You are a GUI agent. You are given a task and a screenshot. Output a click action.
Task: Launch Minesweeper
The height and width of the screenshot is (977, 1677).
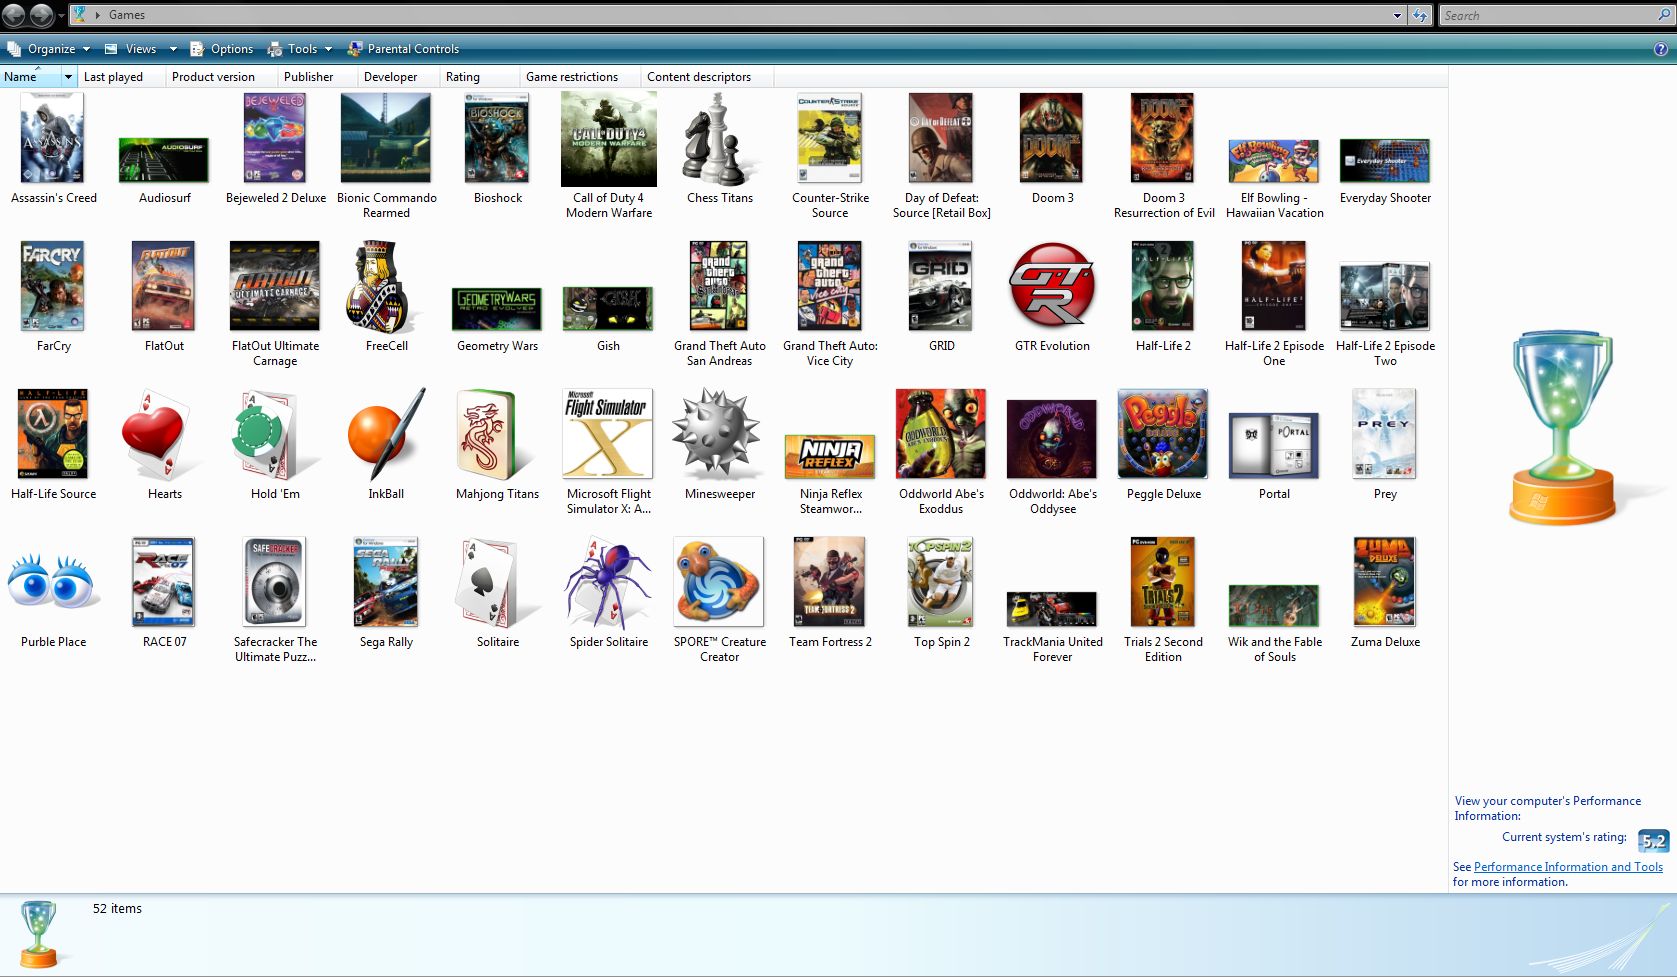pyautogui.click(x=718, y=434)
